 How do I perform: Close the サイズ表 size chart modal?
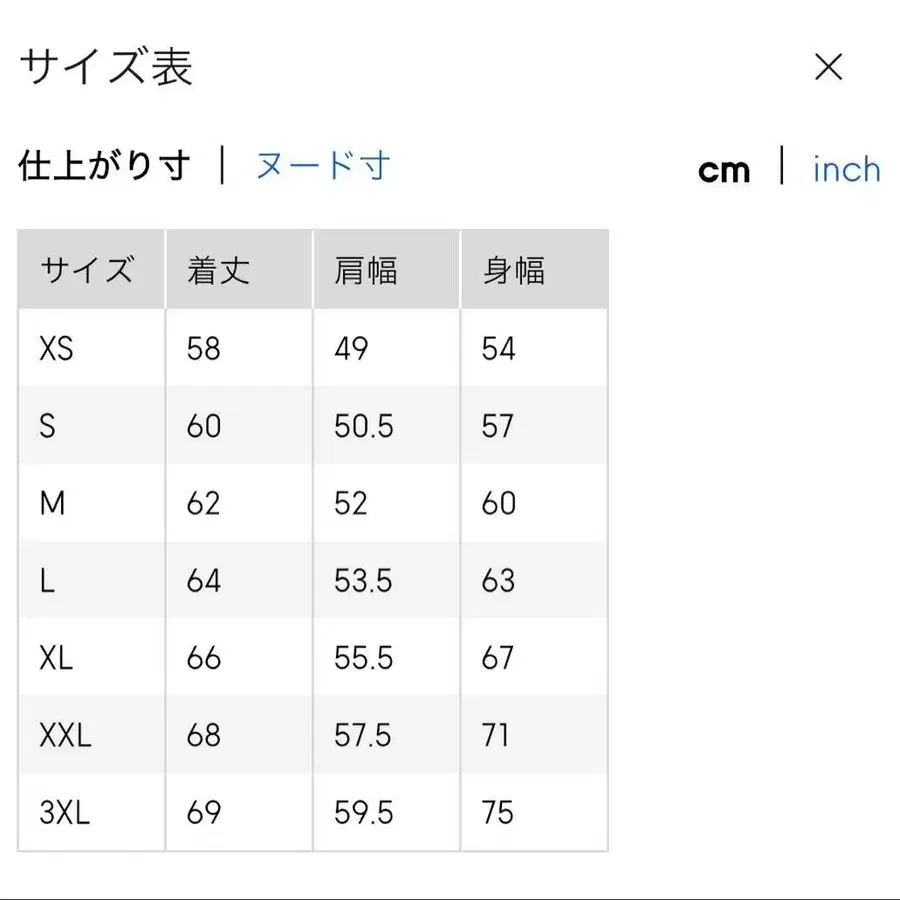tap(829, 67)
